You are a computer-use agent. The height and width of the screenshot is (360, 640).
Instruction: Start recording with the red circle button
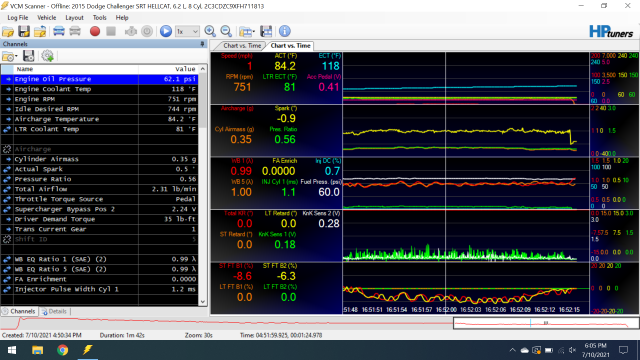tap(95, 31)
